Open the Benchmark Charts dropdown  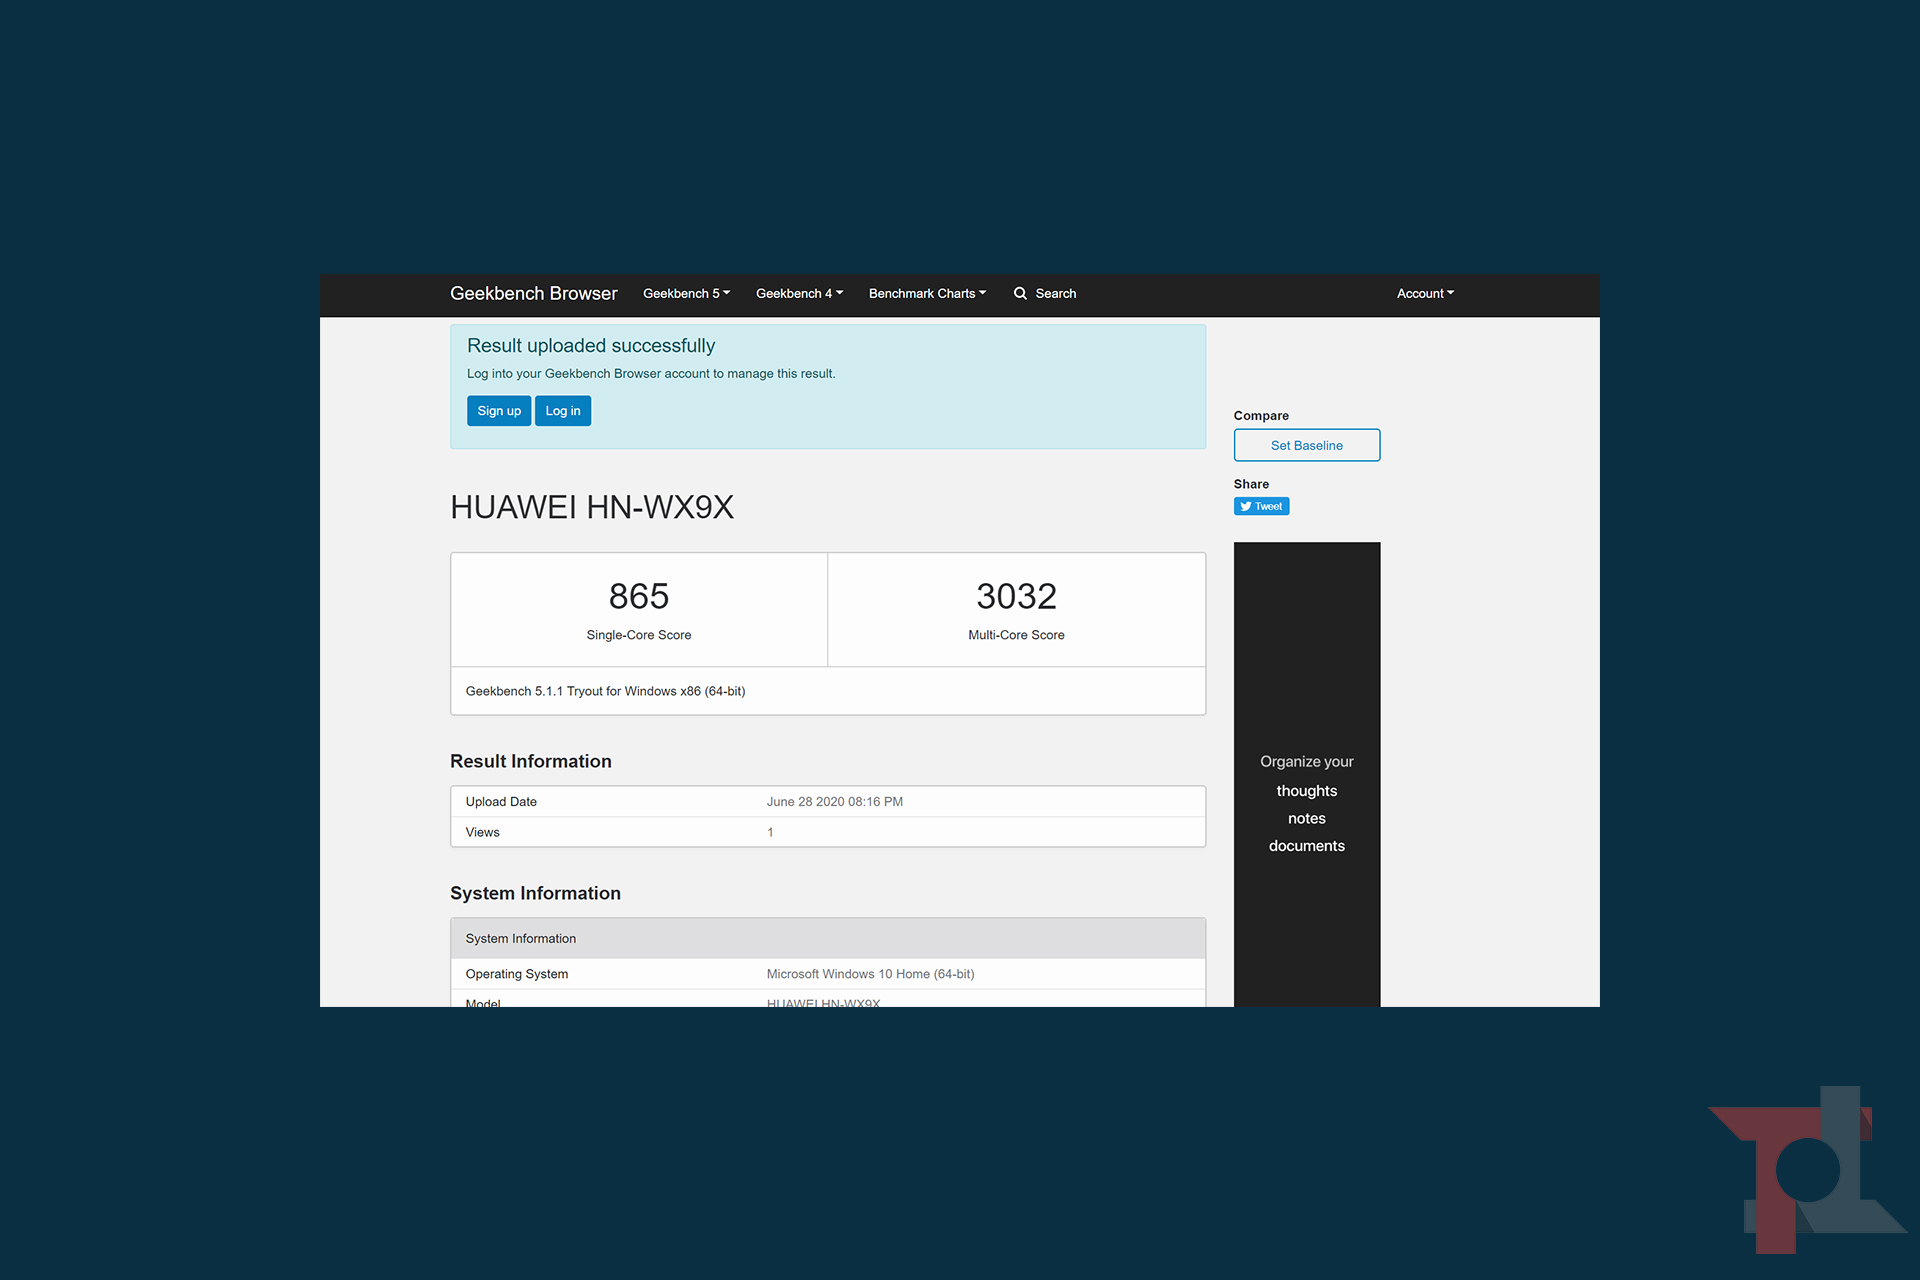point(927,293)
